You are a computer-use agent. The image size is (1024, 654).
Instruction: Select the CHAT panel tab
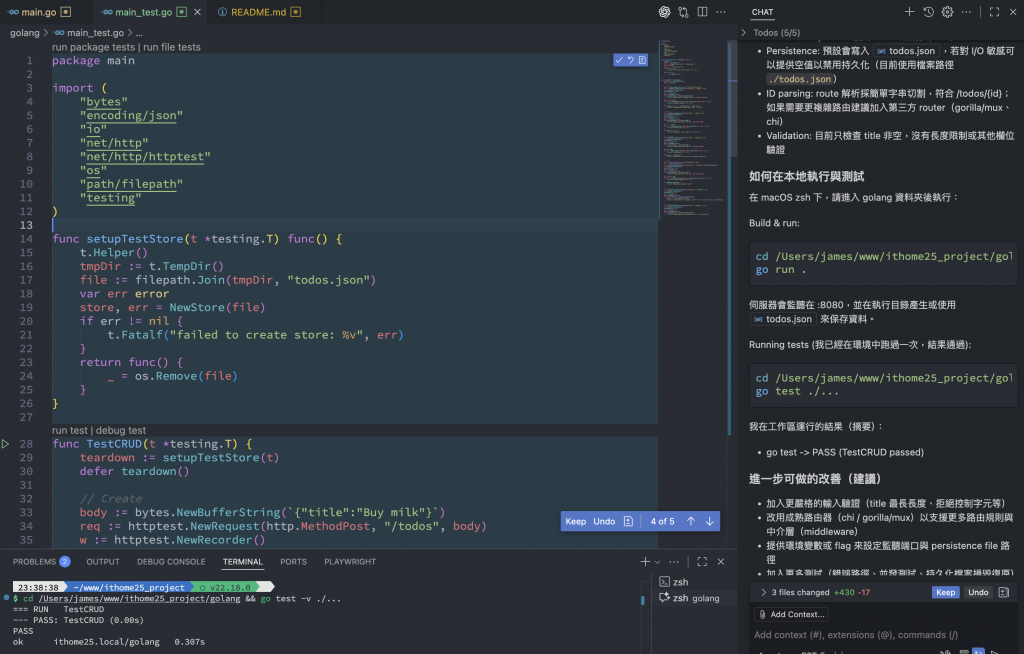coord(762,12)
